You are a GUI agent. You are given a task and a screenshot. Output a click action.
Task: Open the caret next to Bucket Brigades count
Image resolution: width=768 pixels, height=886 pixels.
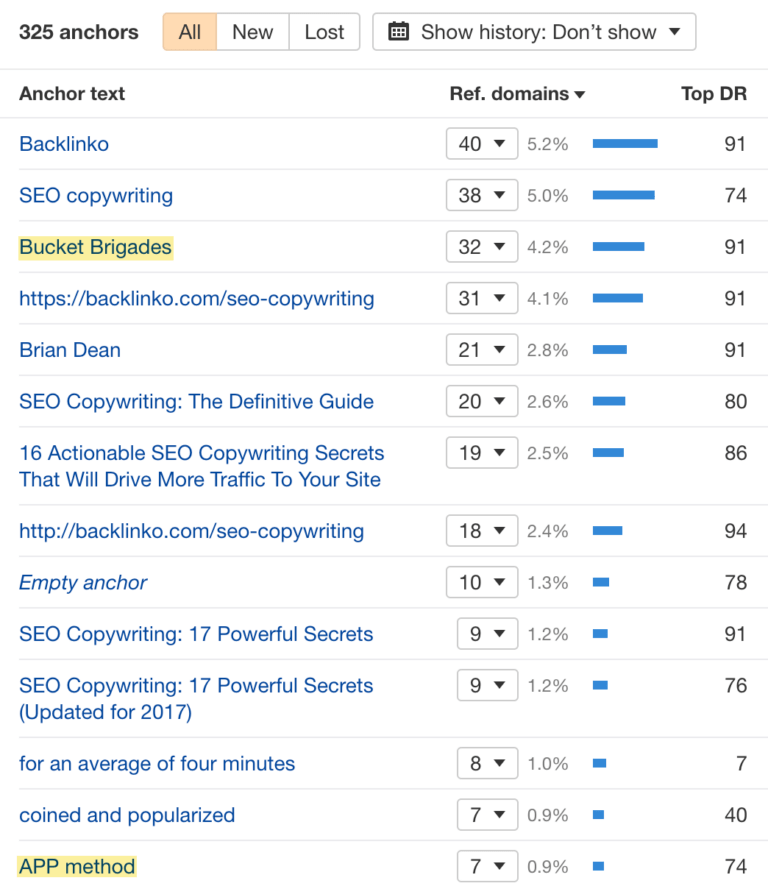pyautogui.click(x=501, y=247)
